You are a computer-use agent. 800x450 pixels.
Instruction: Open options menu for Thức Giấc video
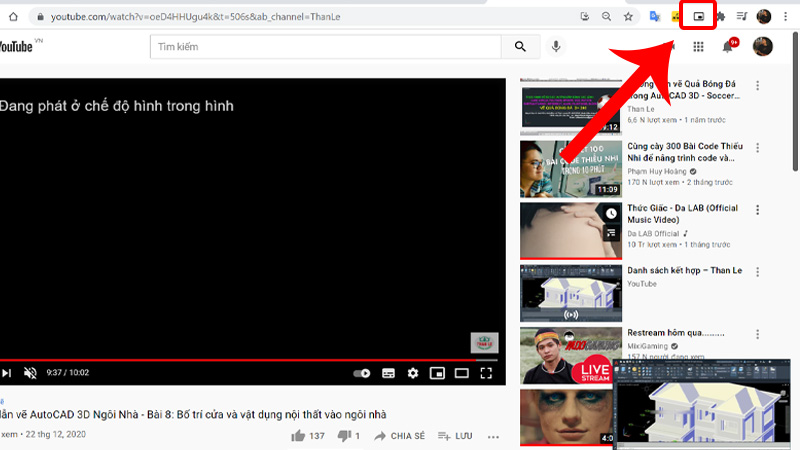click(x=757, y=211)
